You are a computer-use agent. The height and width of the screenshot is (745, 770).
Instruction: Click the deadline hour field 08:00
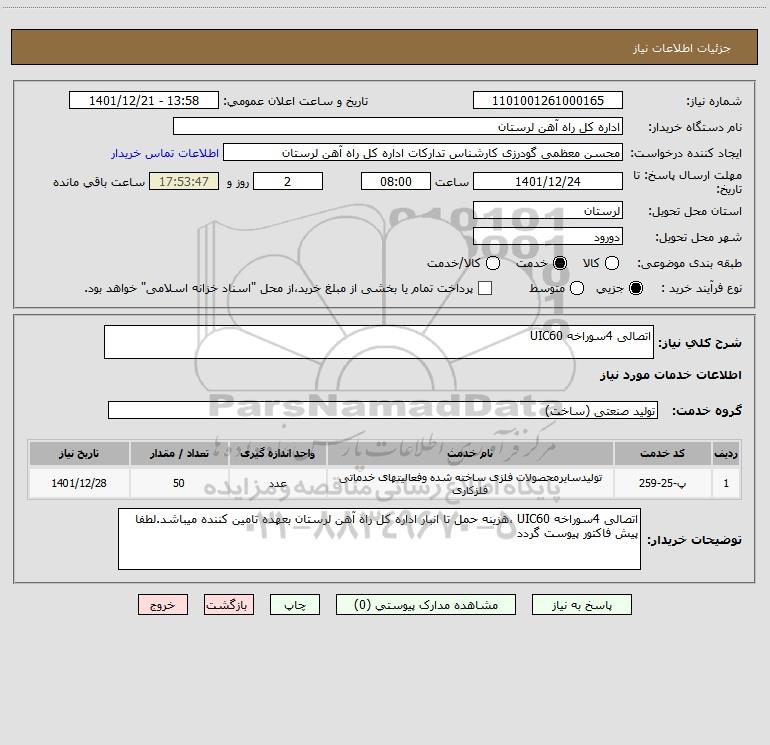[x=396, y=181]
